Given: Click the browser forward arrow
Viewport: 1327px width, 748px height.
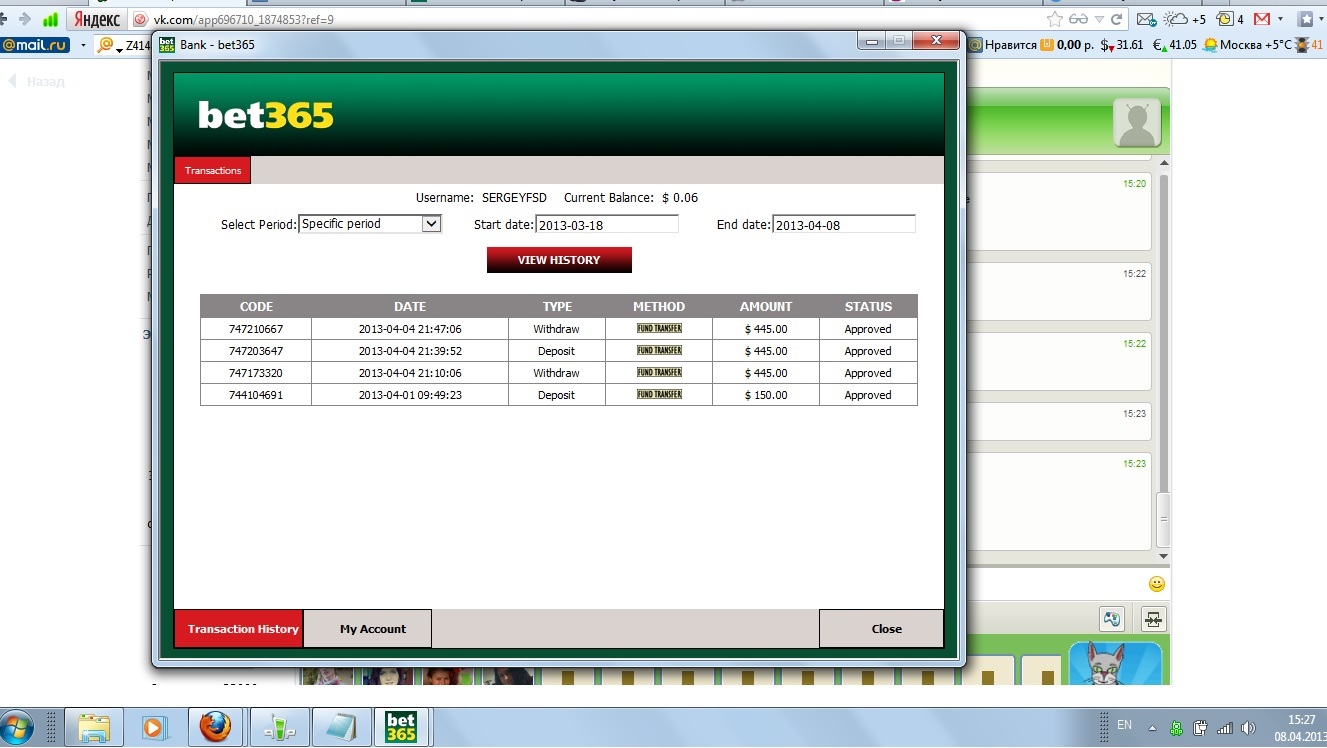Looking at the screenshot, I should 24,19.
